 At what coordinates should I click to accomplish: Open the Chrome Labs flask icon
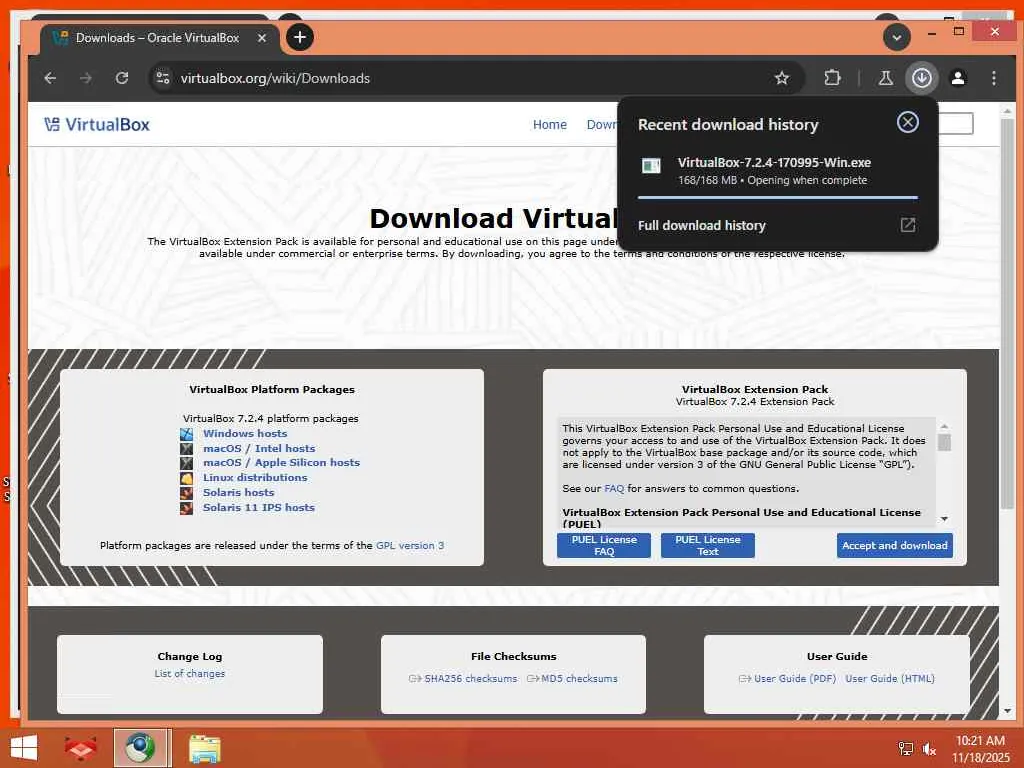[x=886, y=78]
